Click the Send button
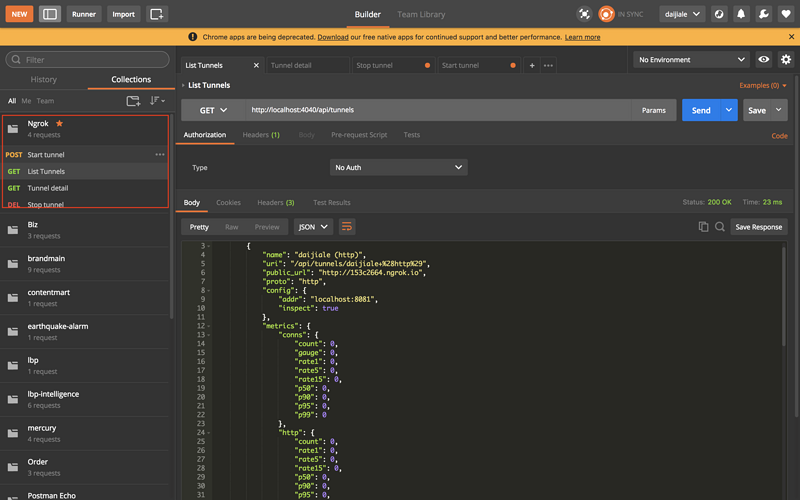 pos(701,110)
